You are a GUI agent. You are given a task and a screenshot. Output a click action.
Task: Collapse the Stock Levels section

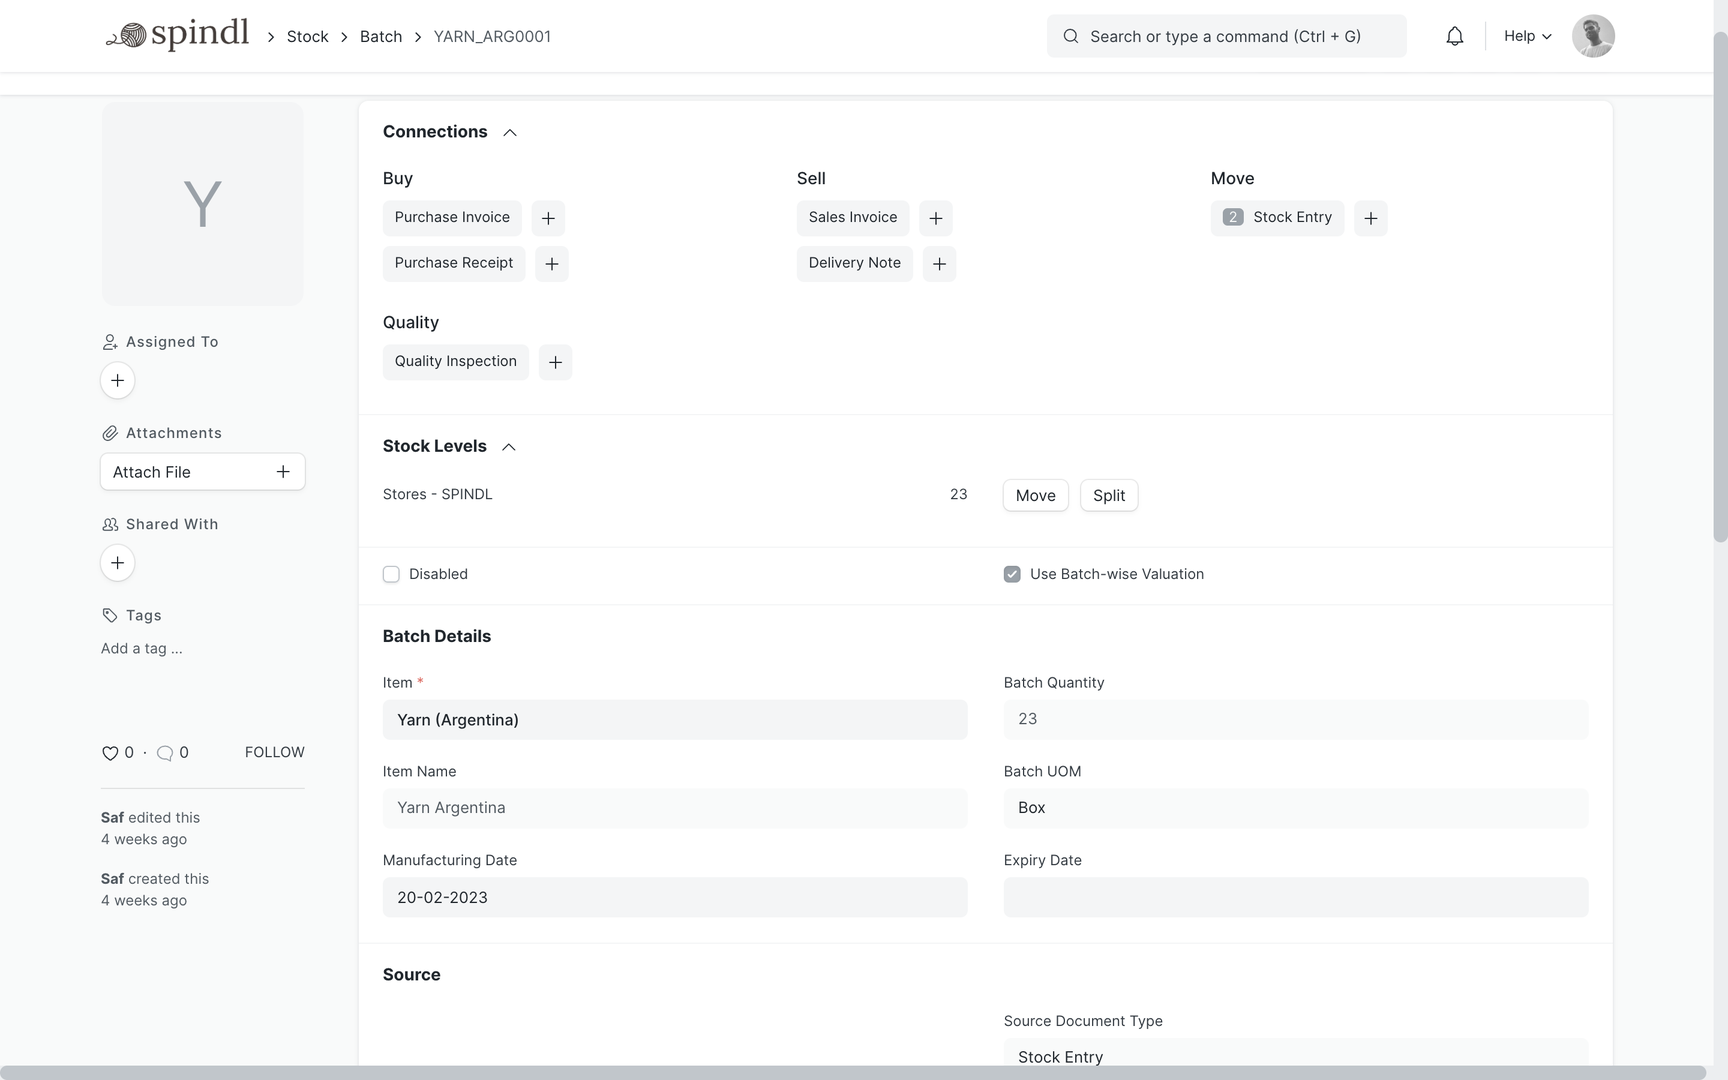pos(510,447)
